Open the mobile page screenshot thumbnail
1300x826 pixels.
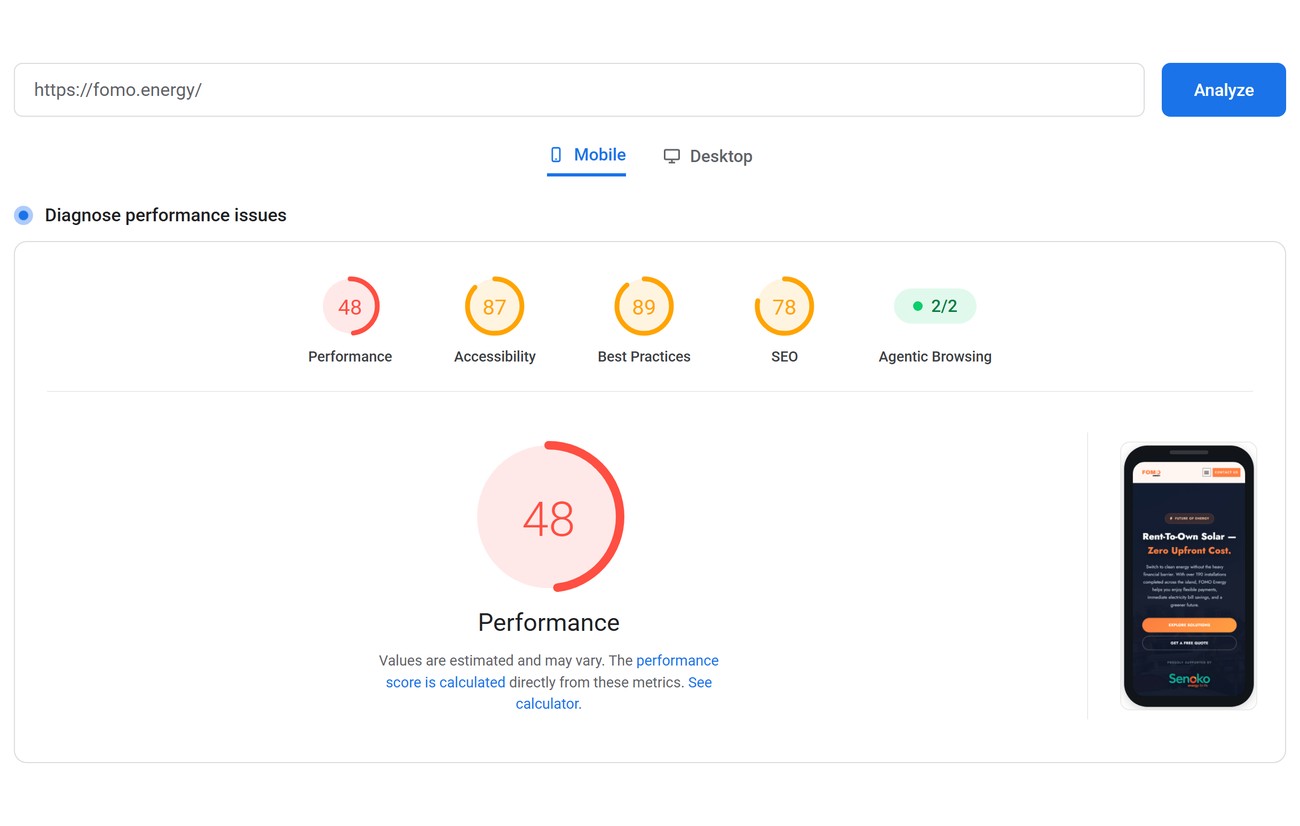[1189, 576]
